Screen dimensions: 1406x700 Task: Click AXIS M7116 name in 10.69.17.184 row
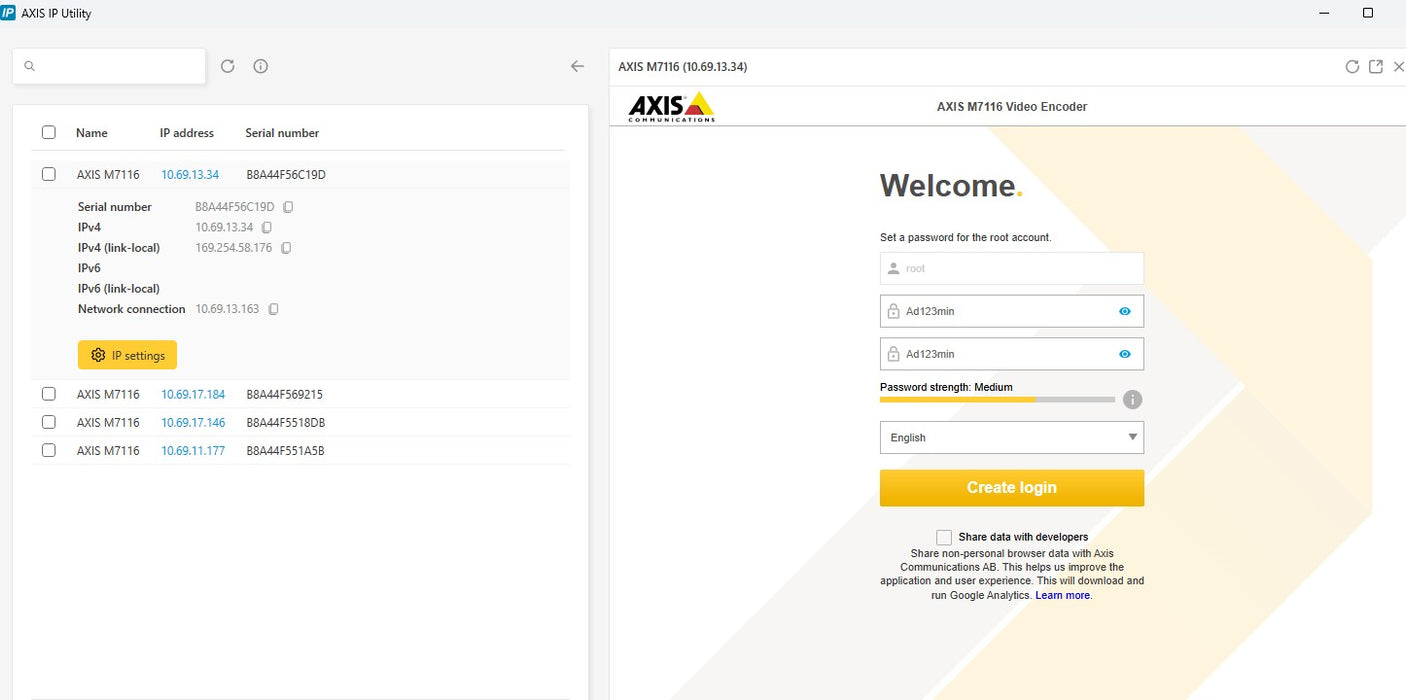(x=108, y=394)
